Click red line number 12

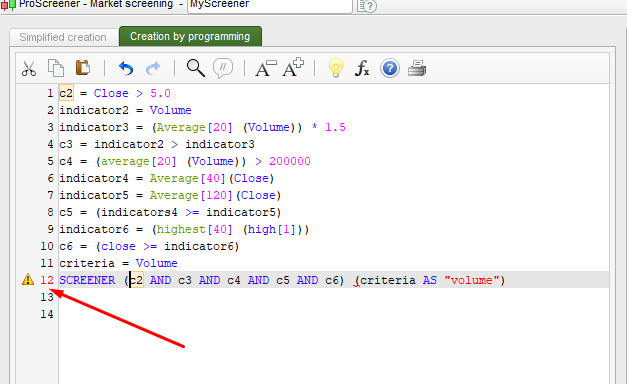pyautogui.click(x=47, y=280)
